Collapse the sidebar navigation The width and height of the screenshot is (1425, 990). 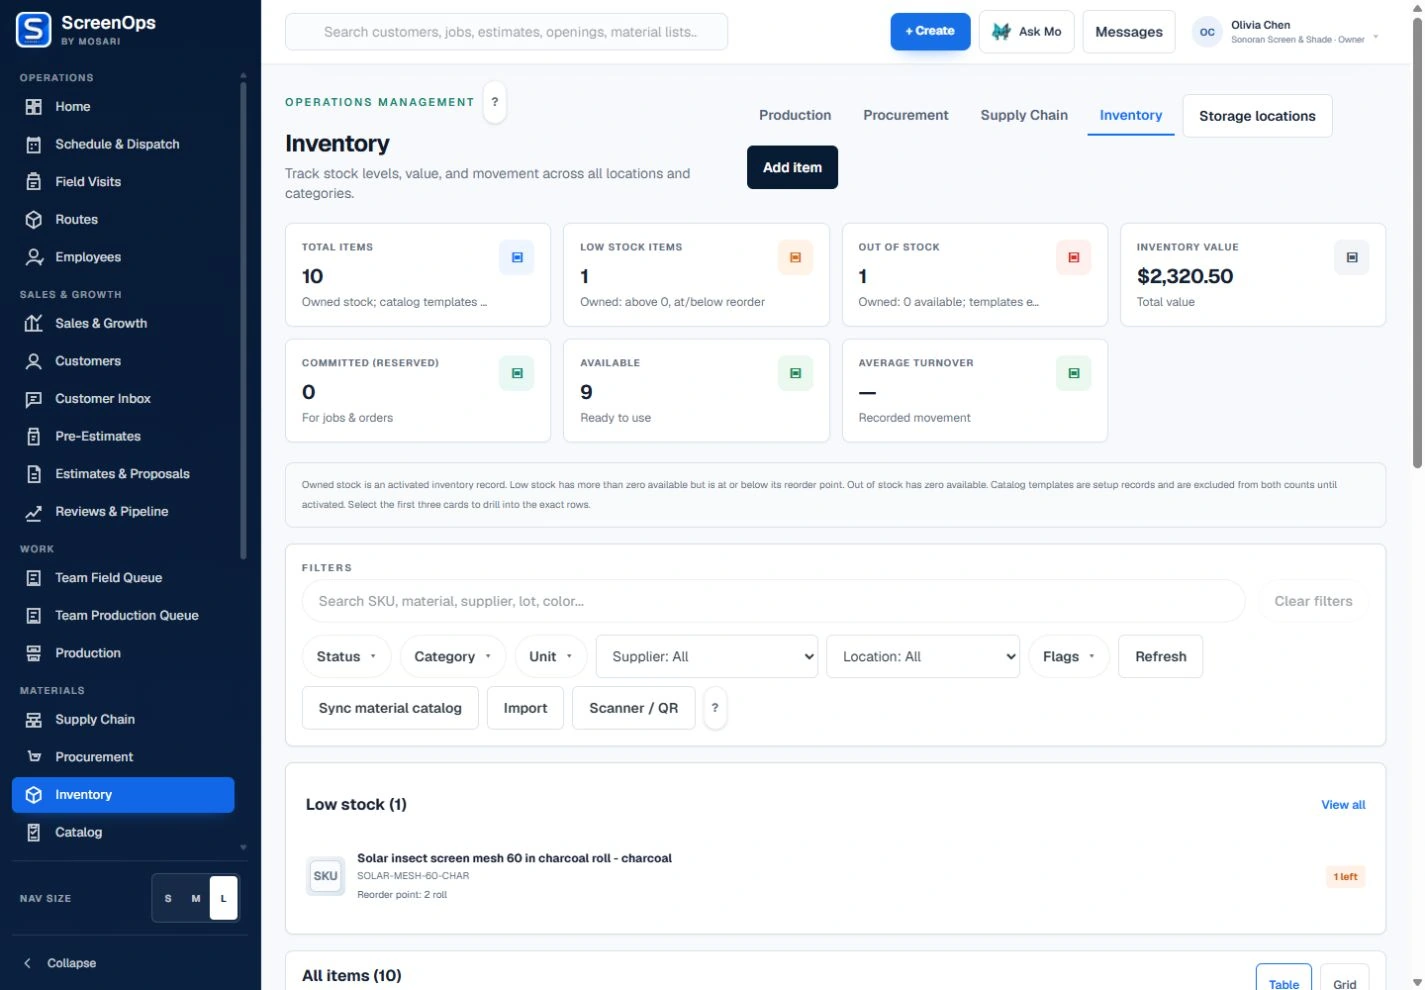(x=60, y=964)
